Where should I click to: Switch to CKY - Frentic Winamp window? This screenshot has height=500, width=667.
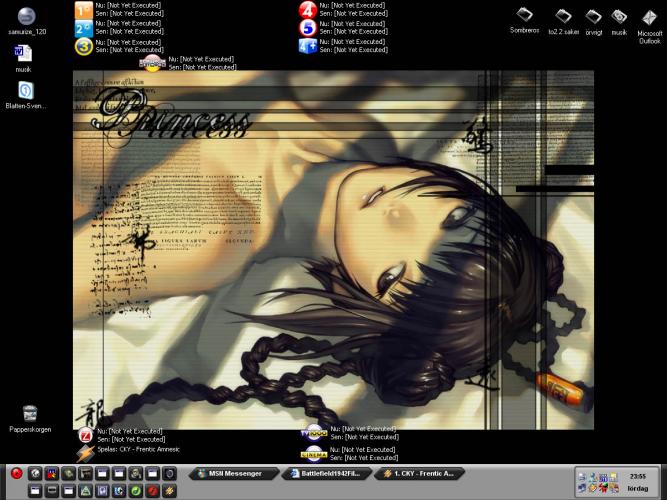(416, 473)
